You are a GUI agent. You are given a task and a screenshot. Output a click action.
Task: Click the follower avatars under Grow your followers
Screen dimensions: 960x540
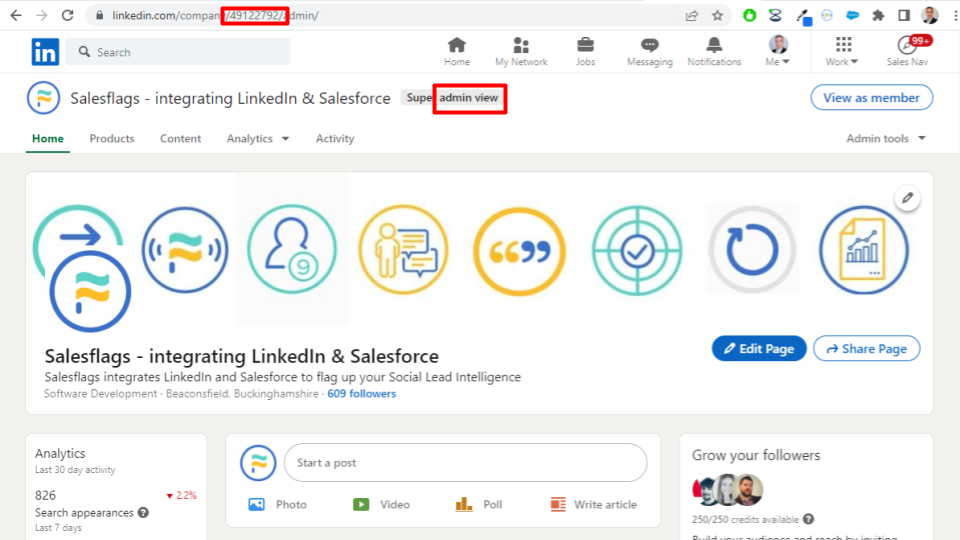[728, 490]
